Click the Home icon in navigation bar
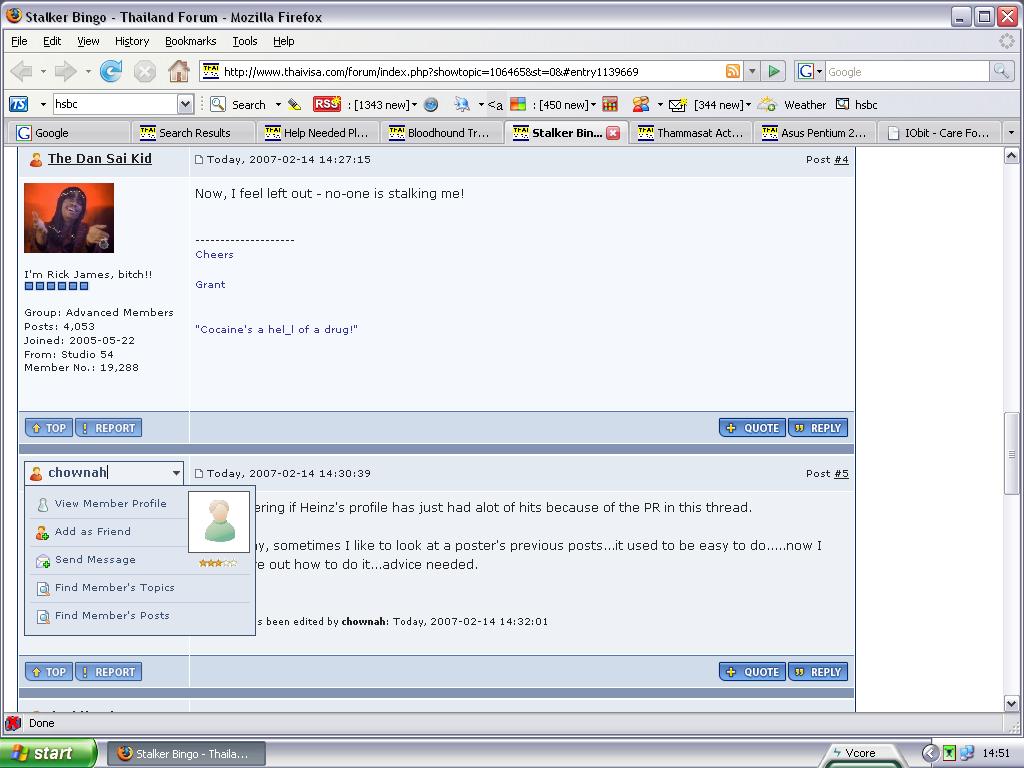 (x=178, y=71)
